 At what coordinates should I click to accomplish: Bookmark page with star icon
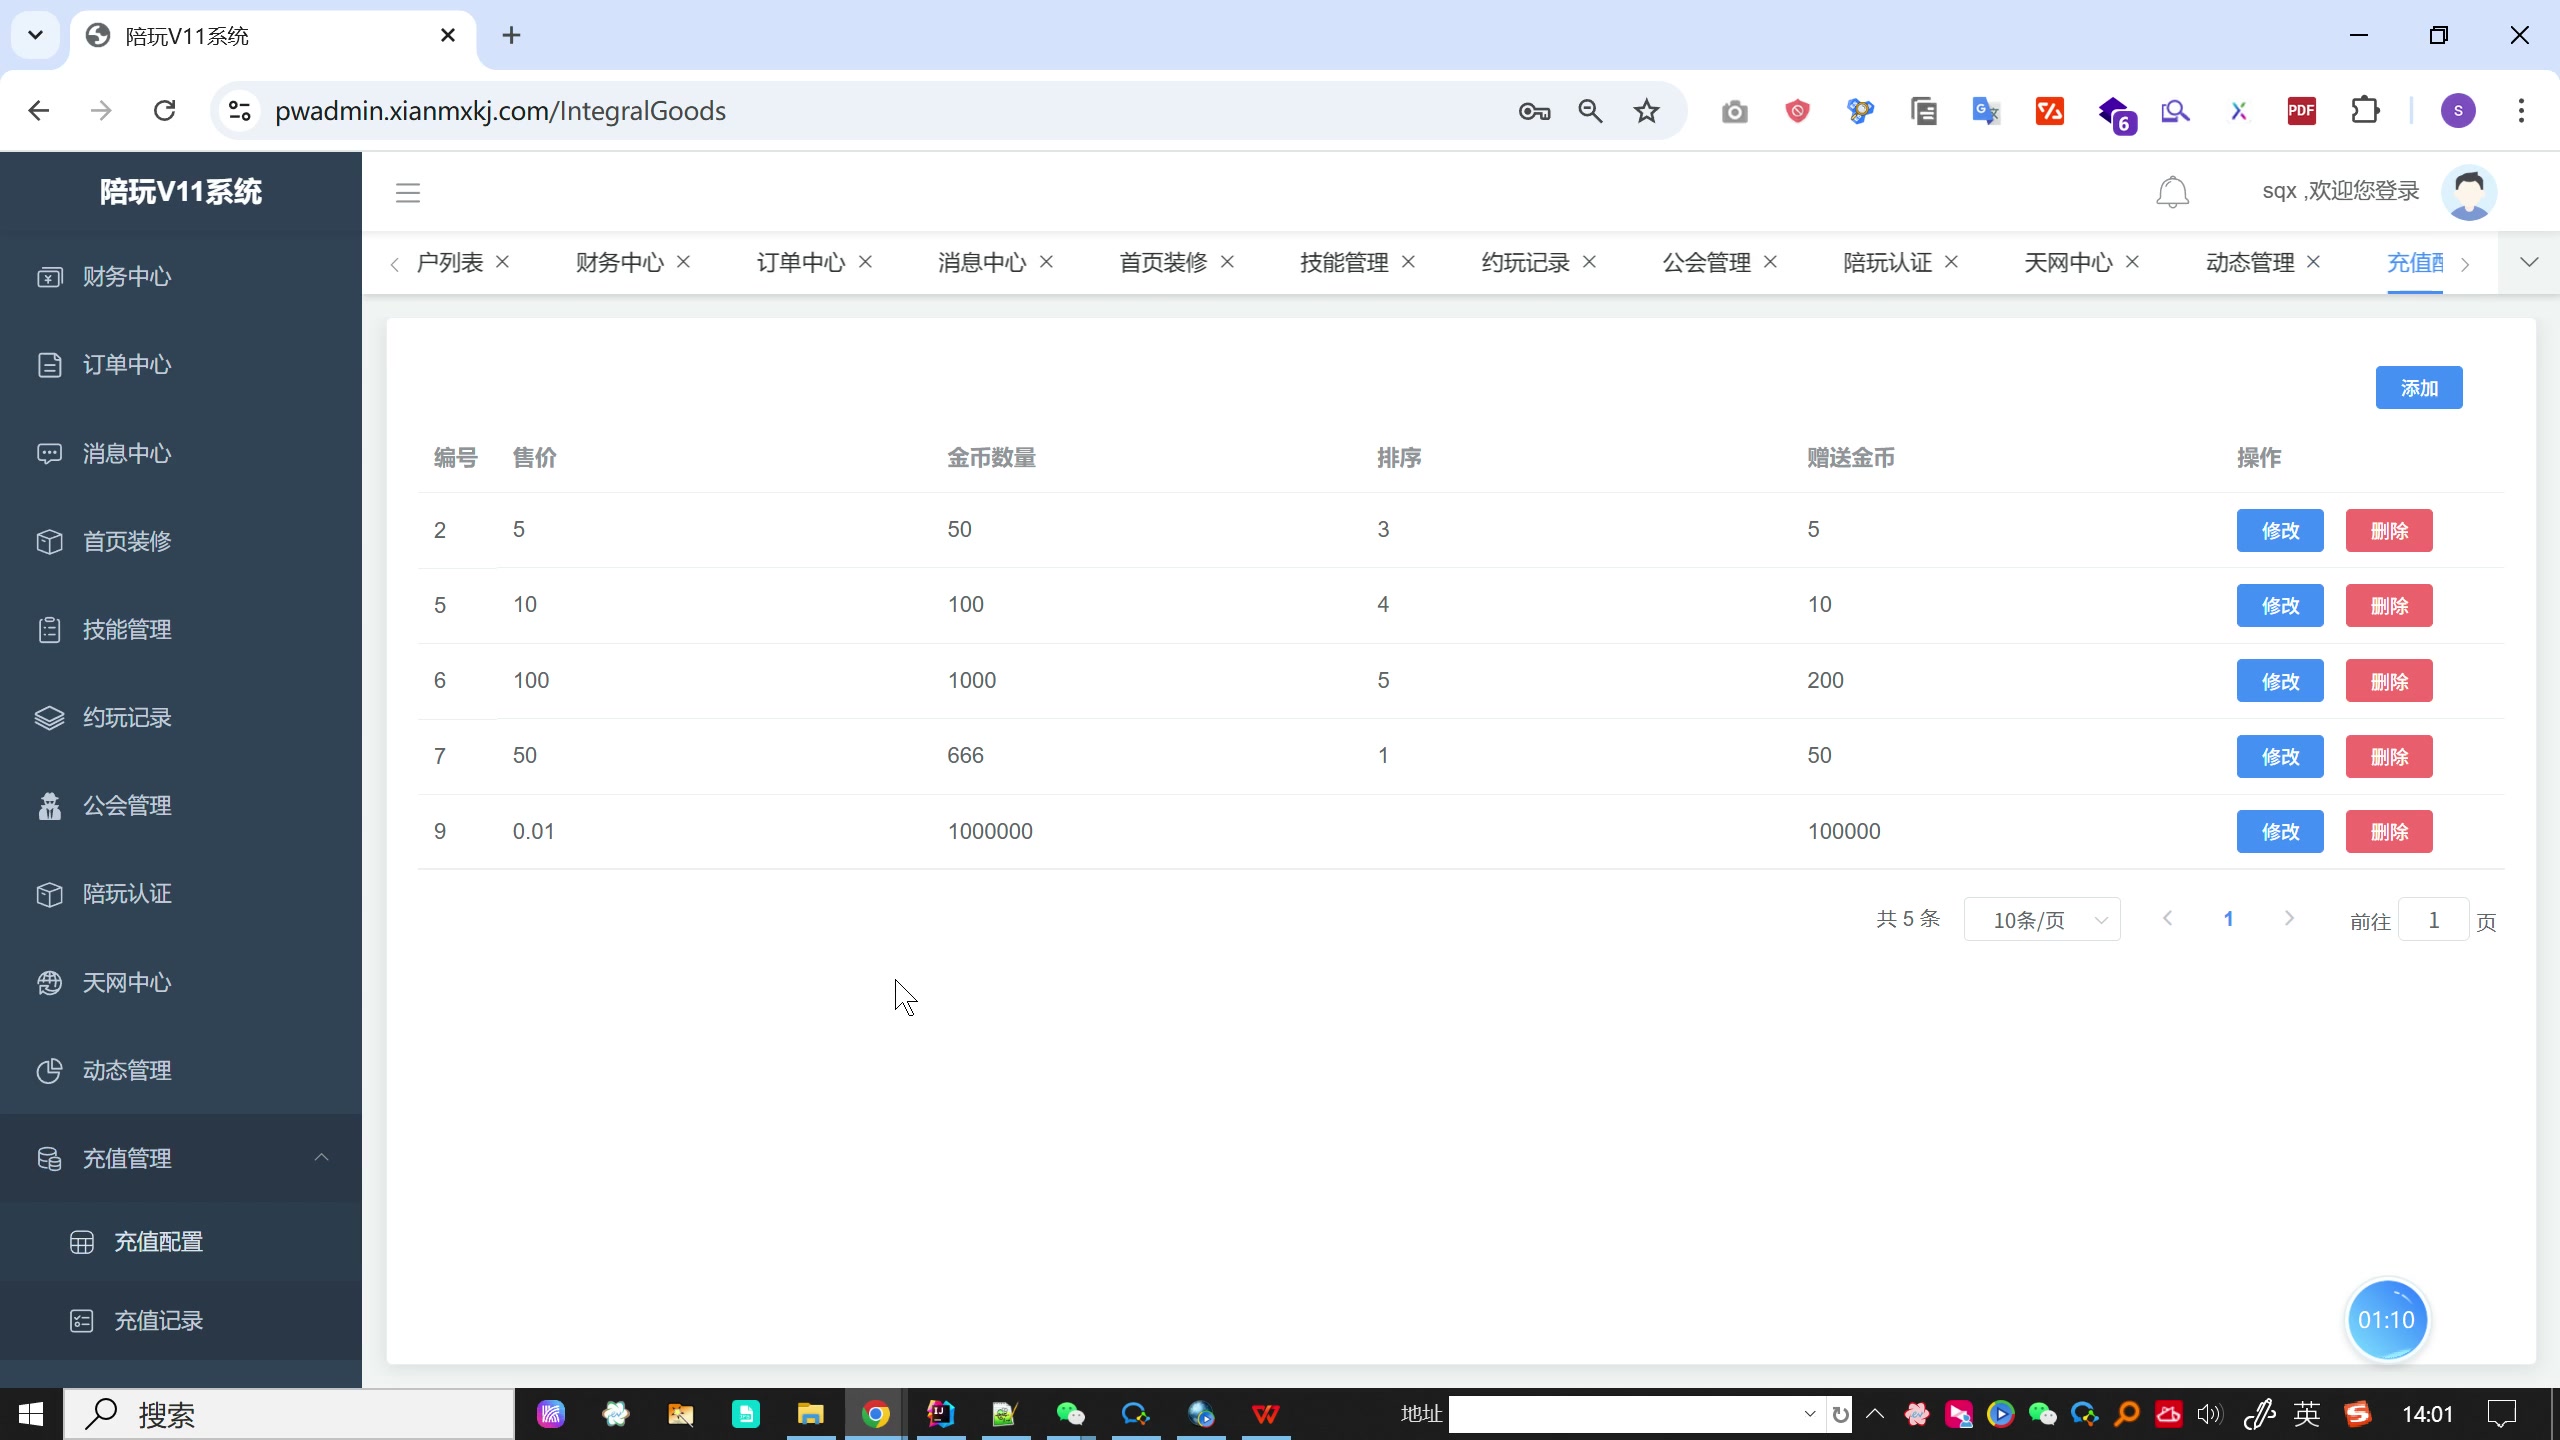1646,111
